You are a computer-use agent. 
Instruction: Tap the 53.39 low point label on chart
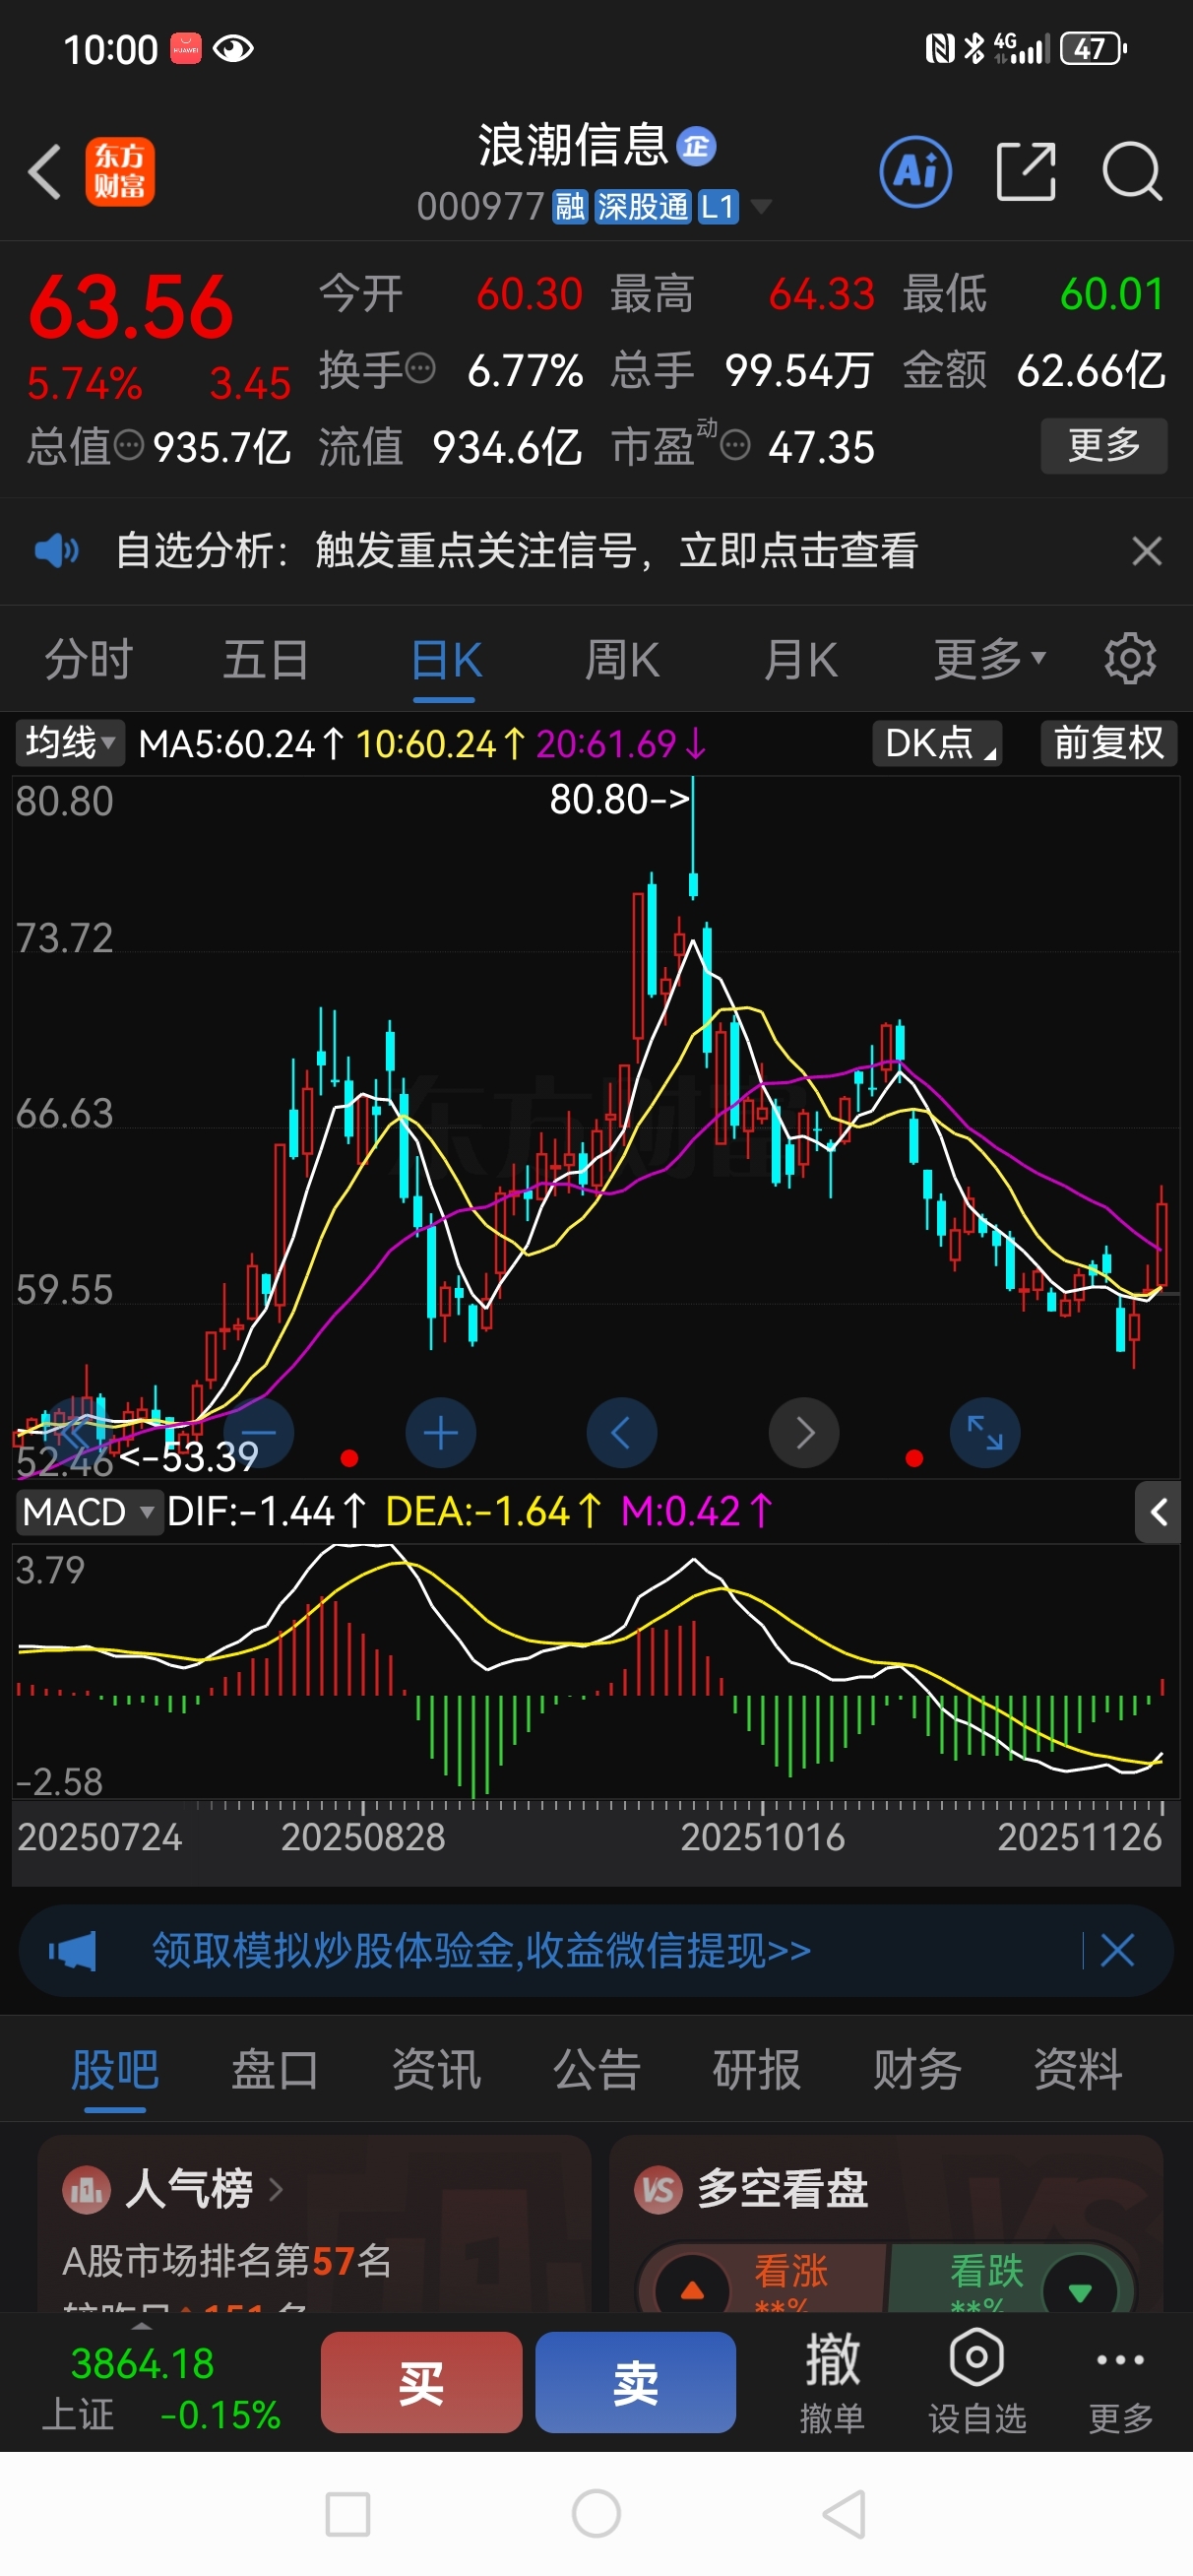(189, 1457)
